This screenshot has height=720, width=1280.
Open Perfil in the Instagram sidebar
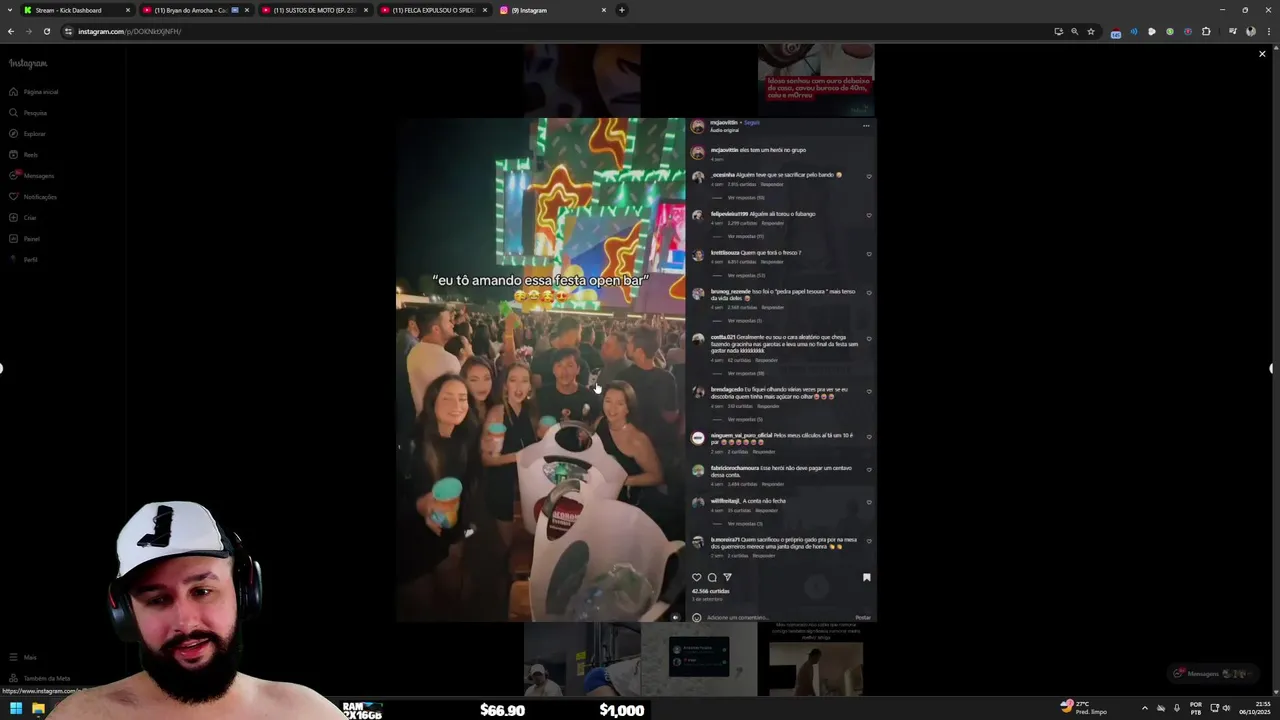coord(24,260)
